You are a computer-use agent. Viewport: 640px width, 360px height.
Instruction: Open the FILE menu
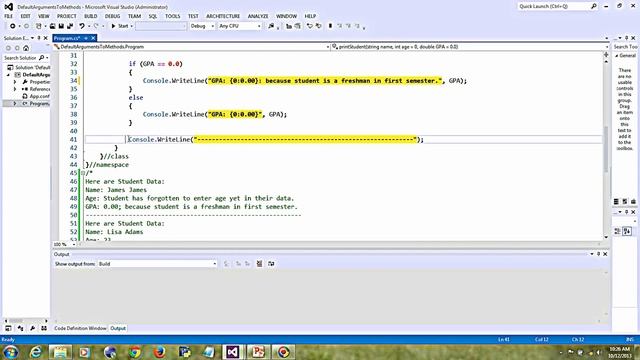coord(9,16)
